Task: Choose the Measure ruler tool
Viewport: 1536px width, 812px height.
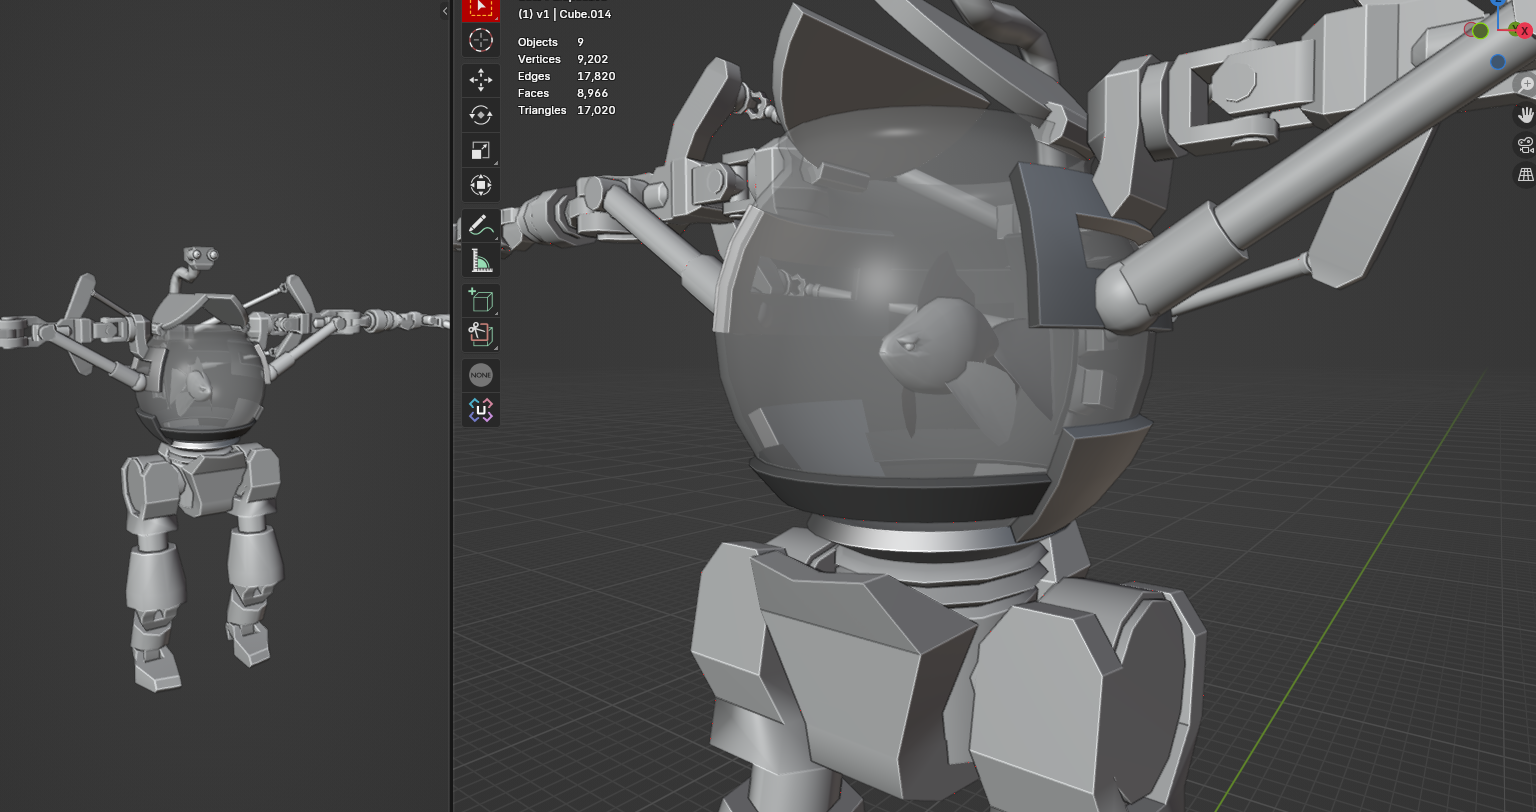Action: (481, 261)
